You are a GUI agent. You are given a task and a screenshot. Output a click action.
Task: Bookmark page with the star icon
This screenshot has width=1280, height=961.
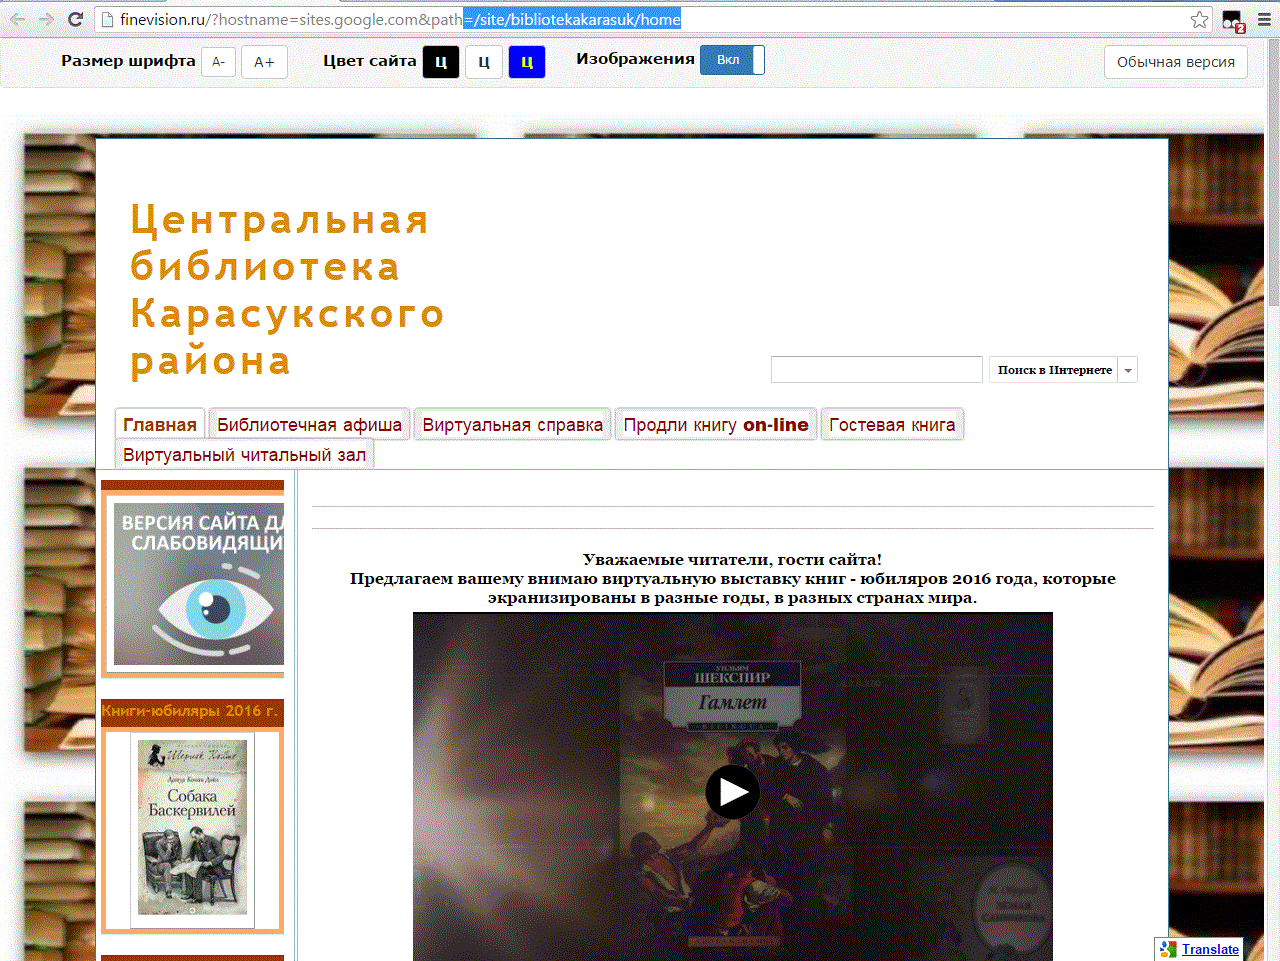(1199, 19)
